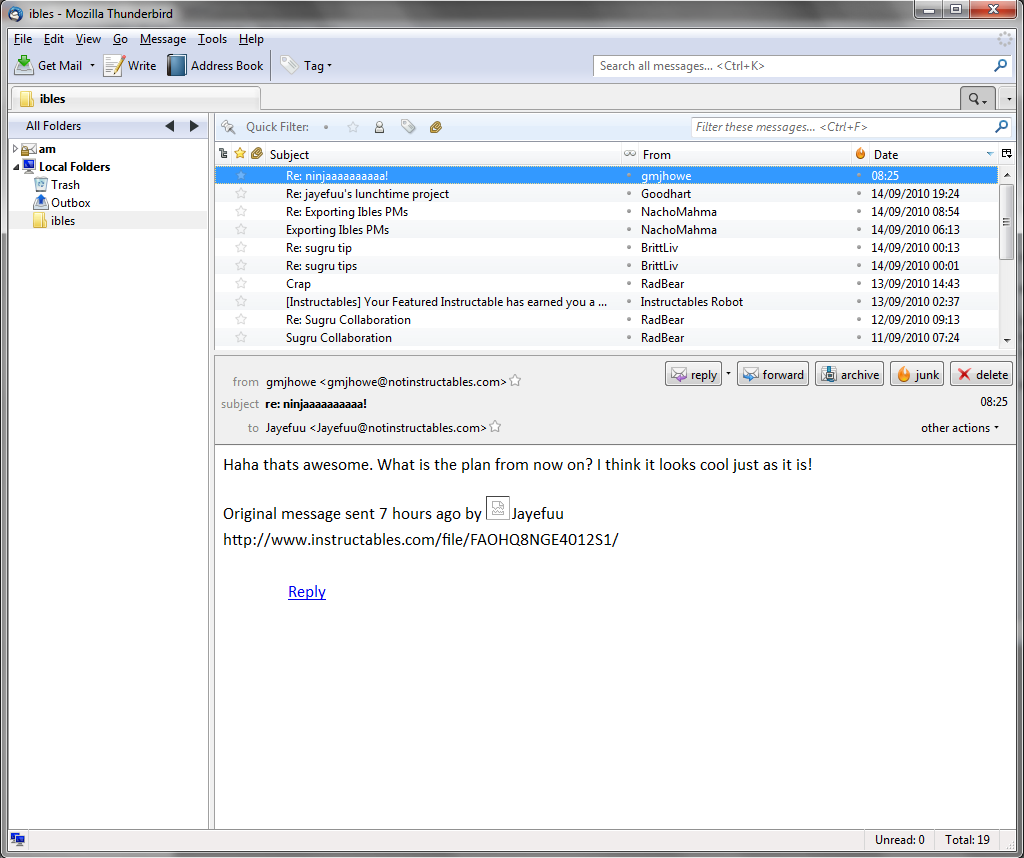Switch to next folder view arrow
Image resolution: width=1024 pixels, height=858 pixels.
pyautogui.click(x=194, y=126)
